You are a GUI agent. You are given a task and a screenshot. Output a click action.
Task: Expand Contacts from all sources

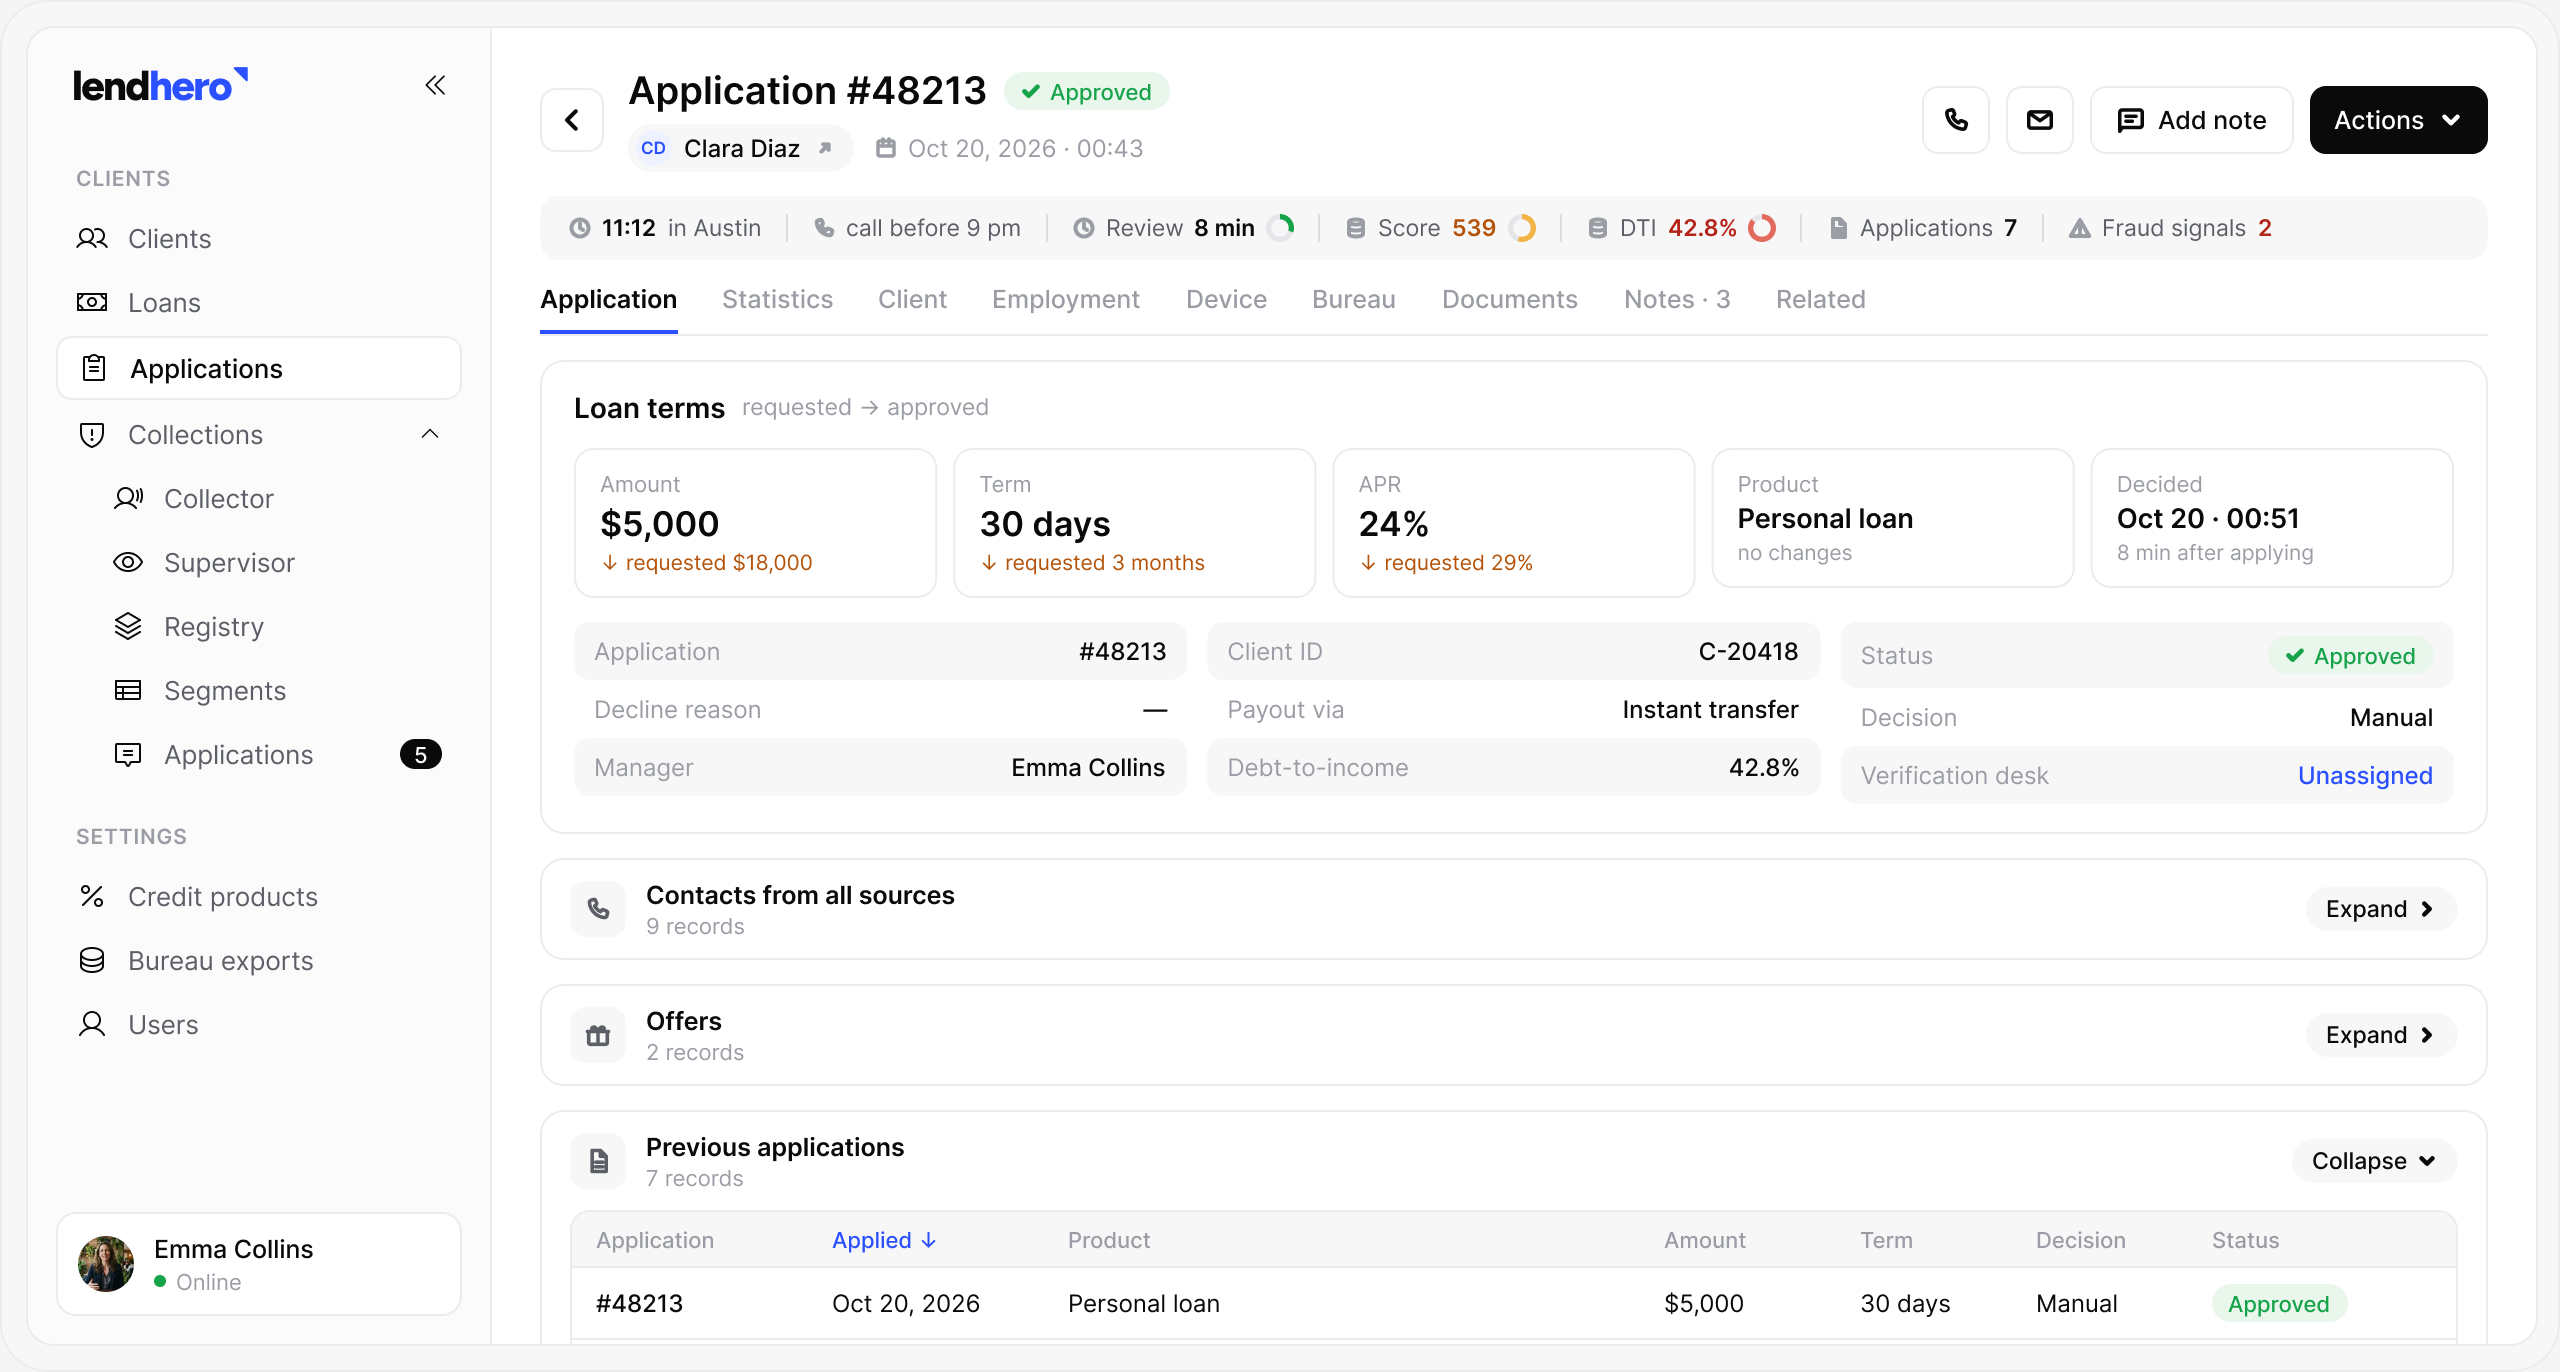(x=2381, y=909)
